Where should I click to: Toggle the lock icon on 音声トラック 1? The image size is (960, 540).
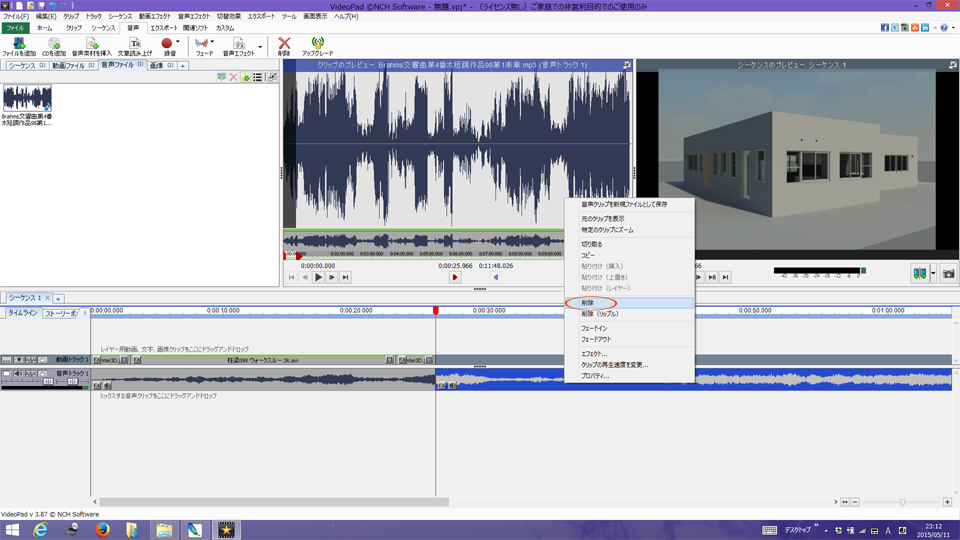coord(42,373)
